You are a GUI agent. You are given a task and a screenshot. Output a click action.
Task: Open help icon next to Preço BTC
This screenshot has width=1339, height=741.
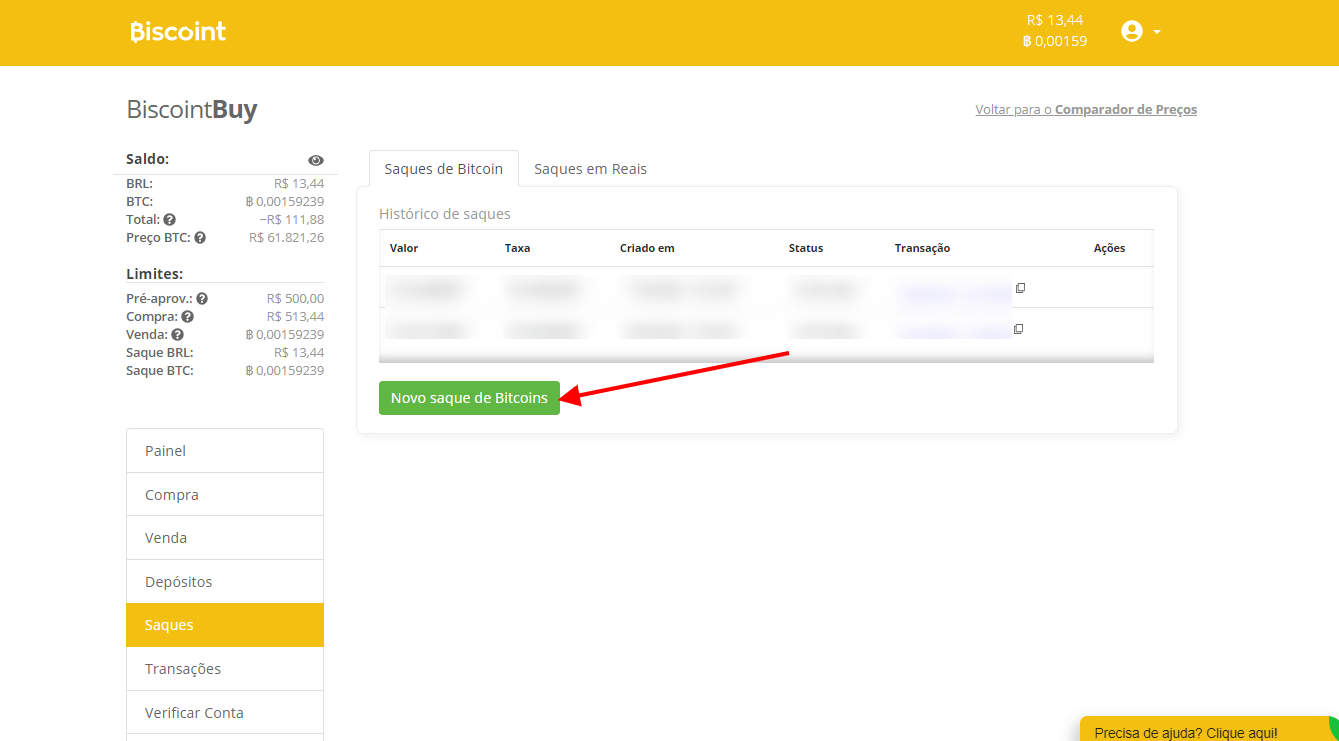click(200, 238)
